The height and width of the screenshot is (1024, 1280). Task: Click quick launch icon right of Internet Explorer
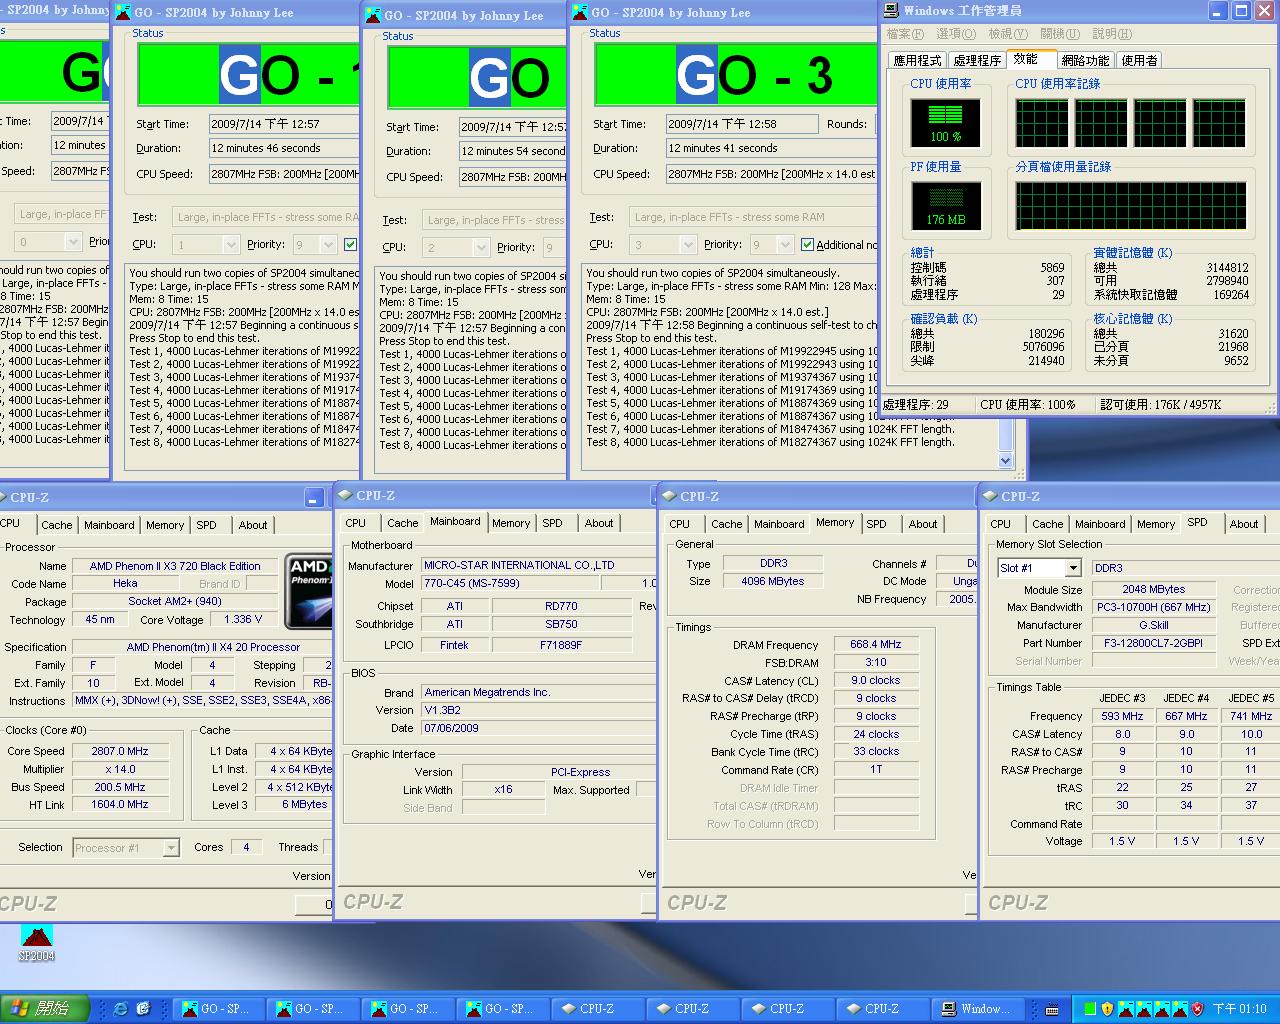143,1009
